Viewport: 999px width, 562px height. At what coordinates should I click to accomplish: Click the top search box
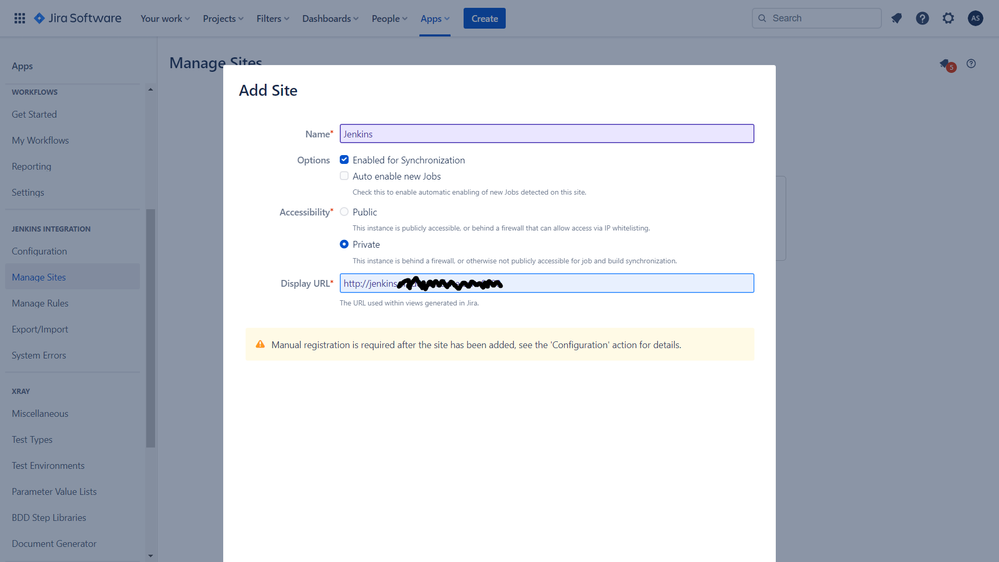pos(816,18)
